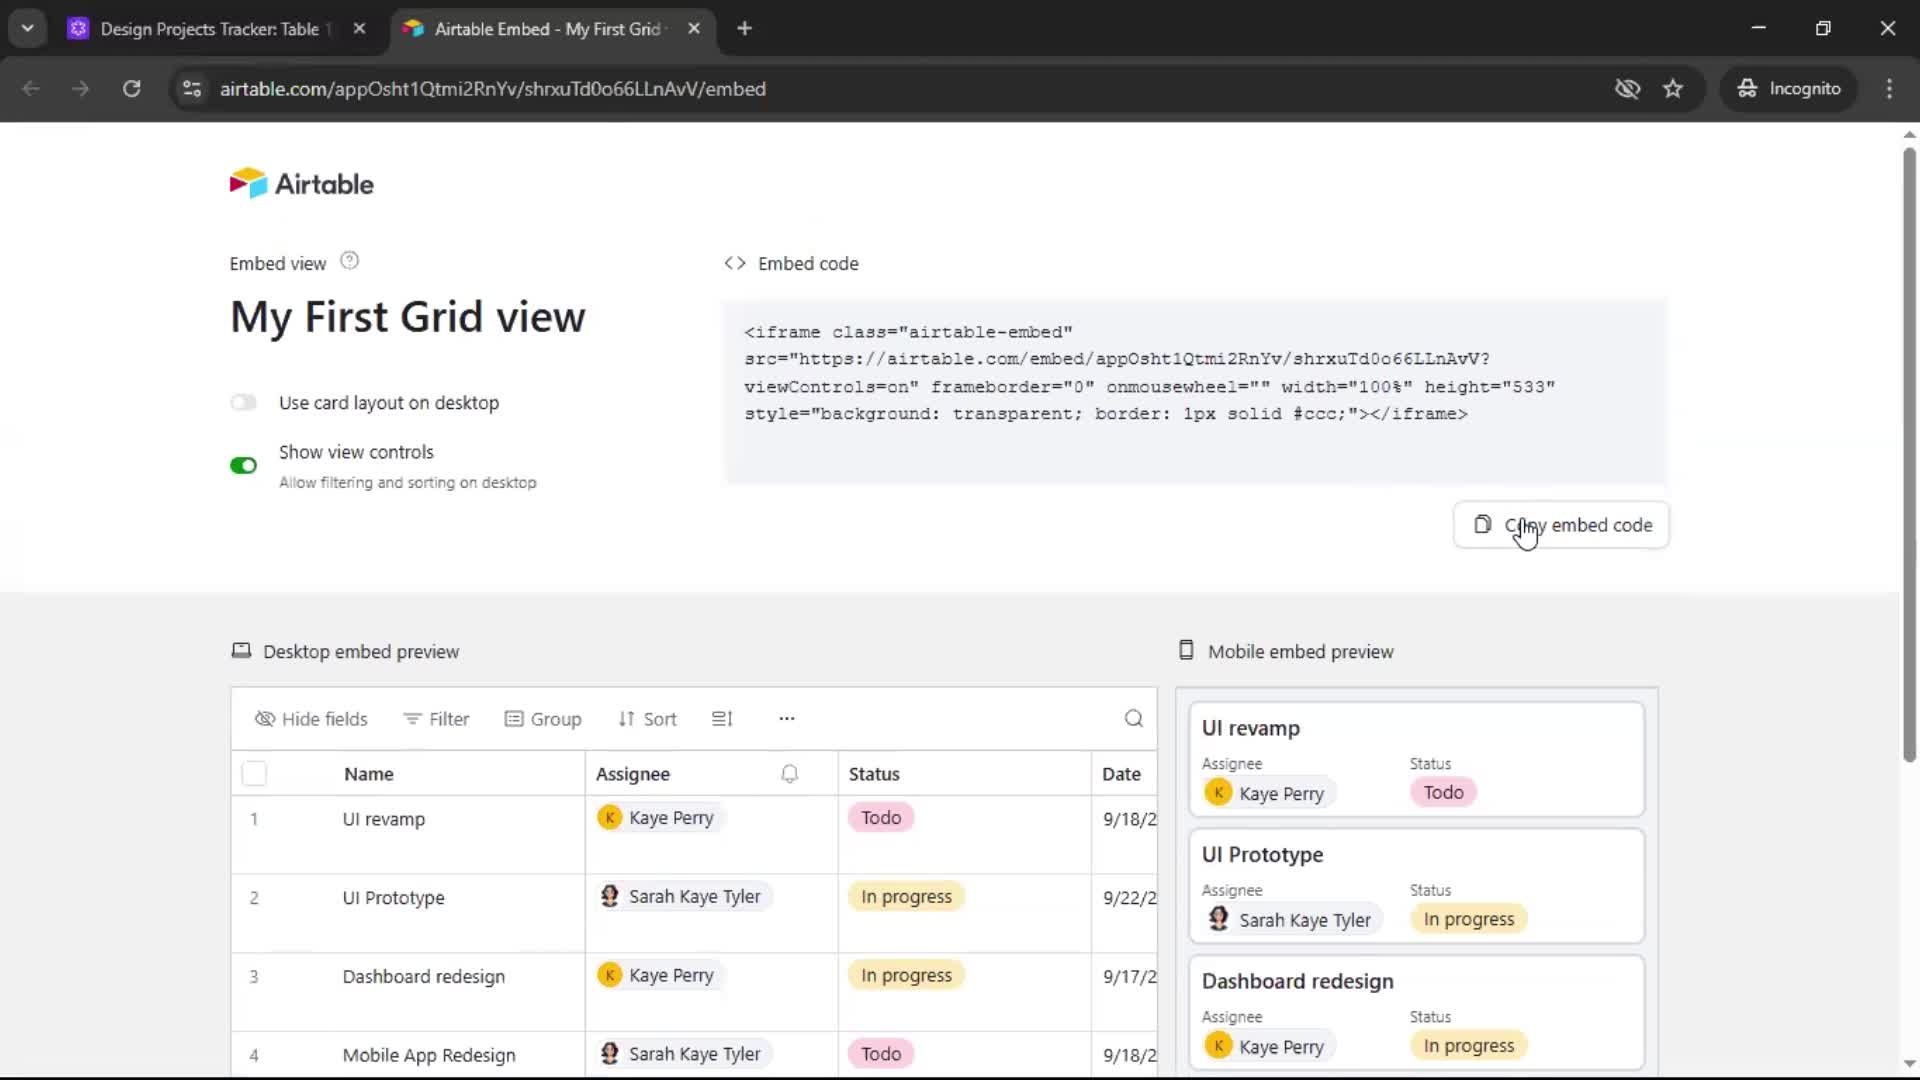Bookmark this page with the star icon
This screenshot has height=1080, width=1920.
(x=1673, y=89)
